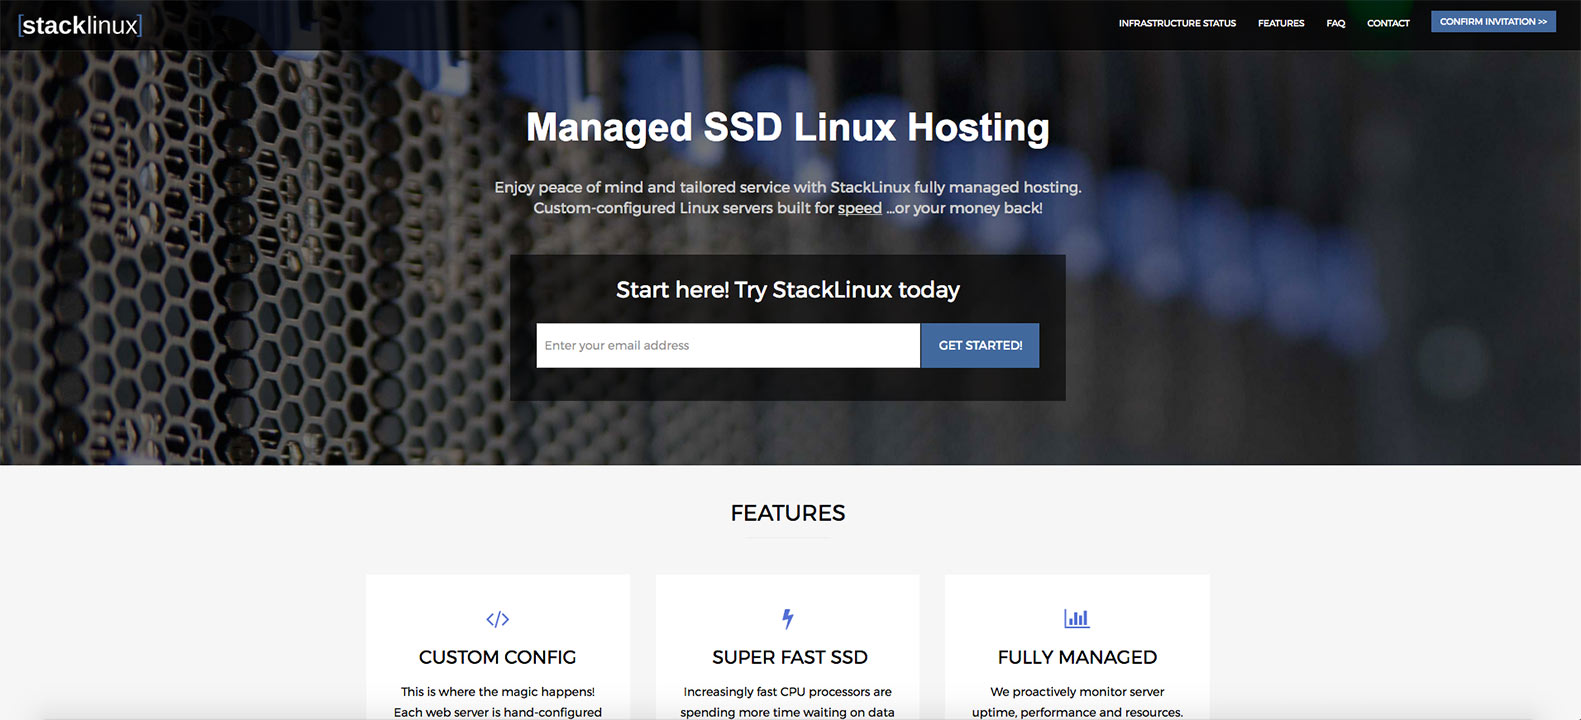Image resolution: width=1581 pixels, height=720 pixels.
Task: Open the FAQ nav link
Action: pos(1336,23)
